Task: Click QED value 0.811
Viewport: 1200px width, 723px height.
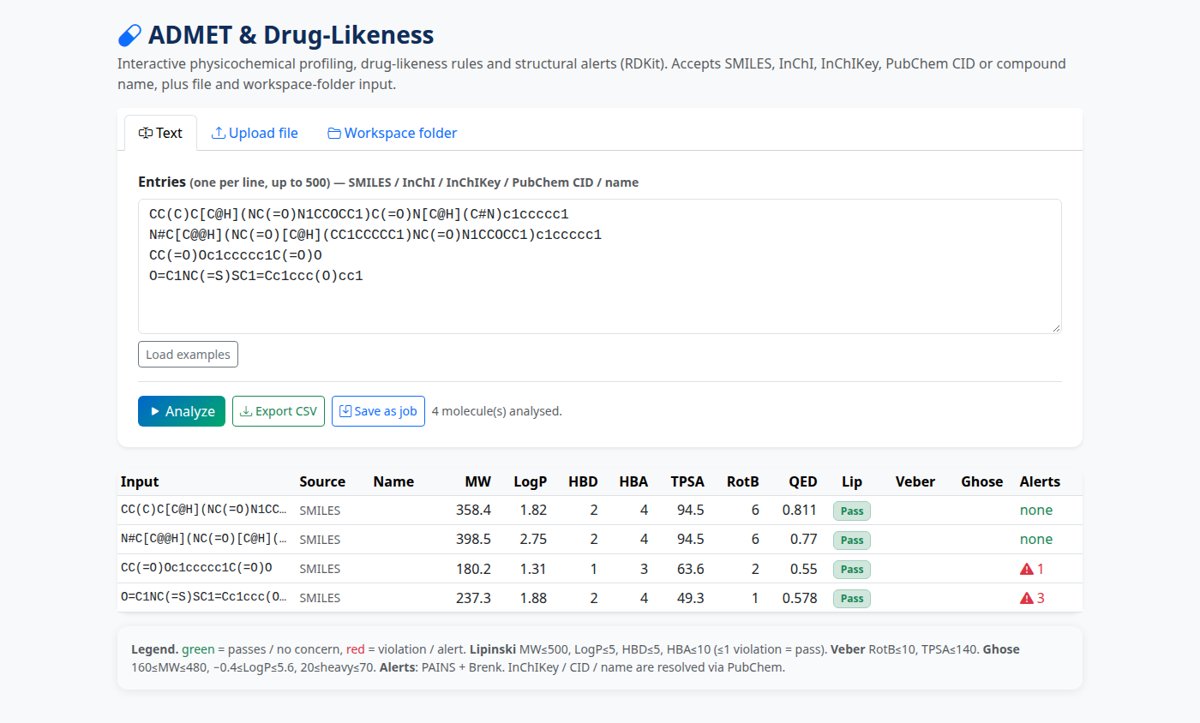Action: (x=800, y=510)
